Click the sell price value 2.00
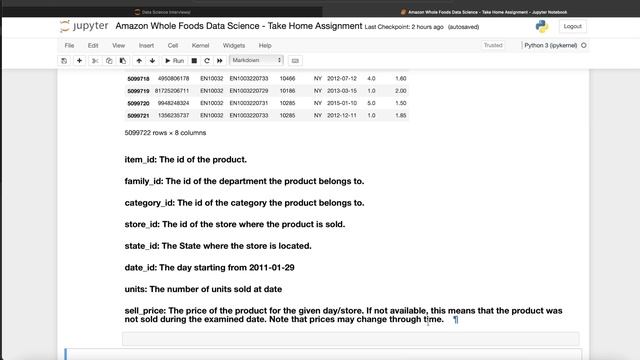The image size is (640, 360). tap(400, 91)
